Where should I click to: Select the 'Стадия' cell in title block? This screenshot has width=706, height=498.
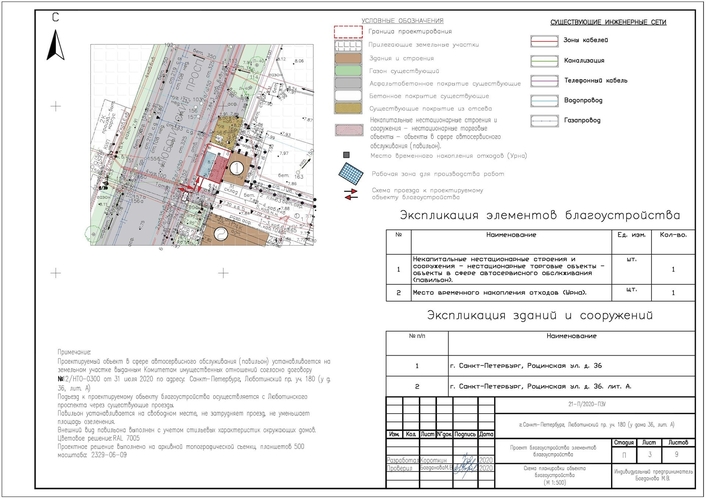pos(624,443)
